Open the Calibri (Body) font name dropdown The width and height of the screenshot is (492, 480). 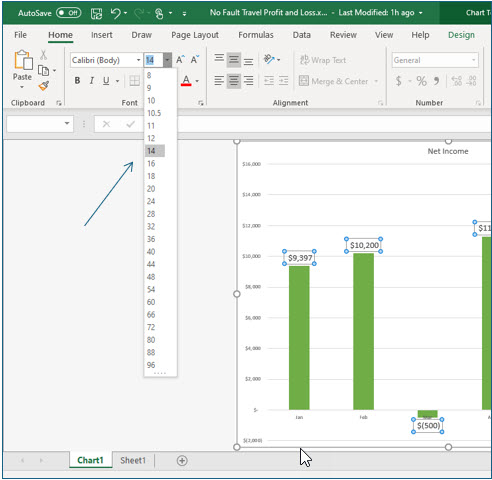[139, 60]
